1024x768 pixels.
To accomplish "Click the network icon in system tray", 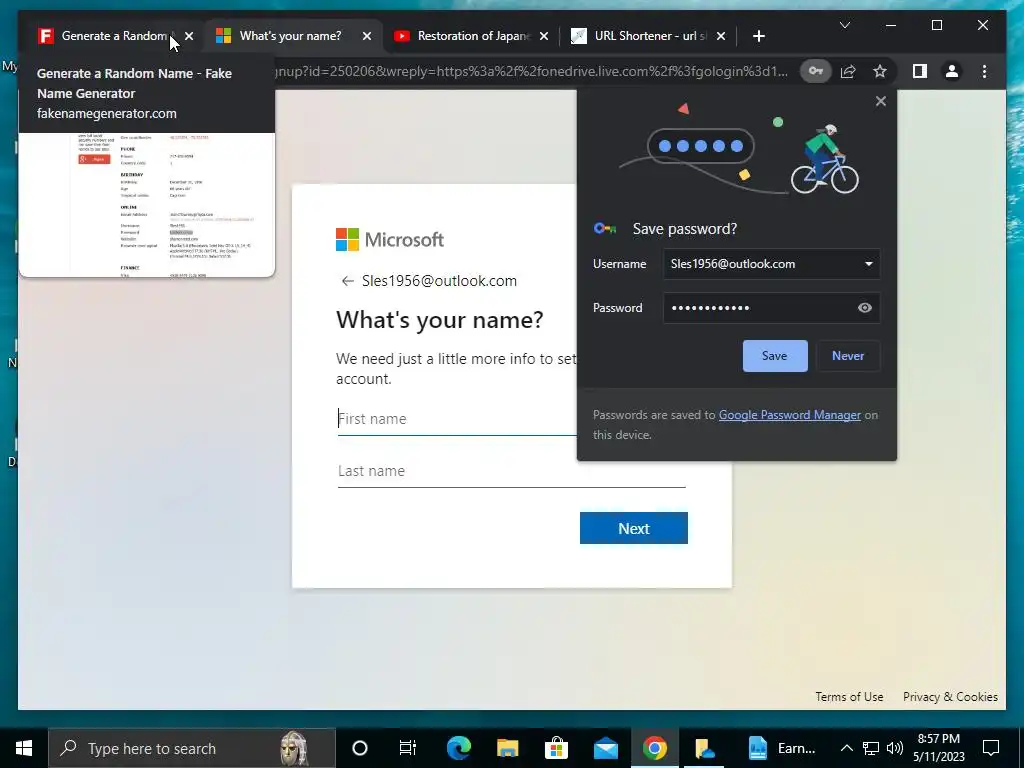I will click(871, 748).
